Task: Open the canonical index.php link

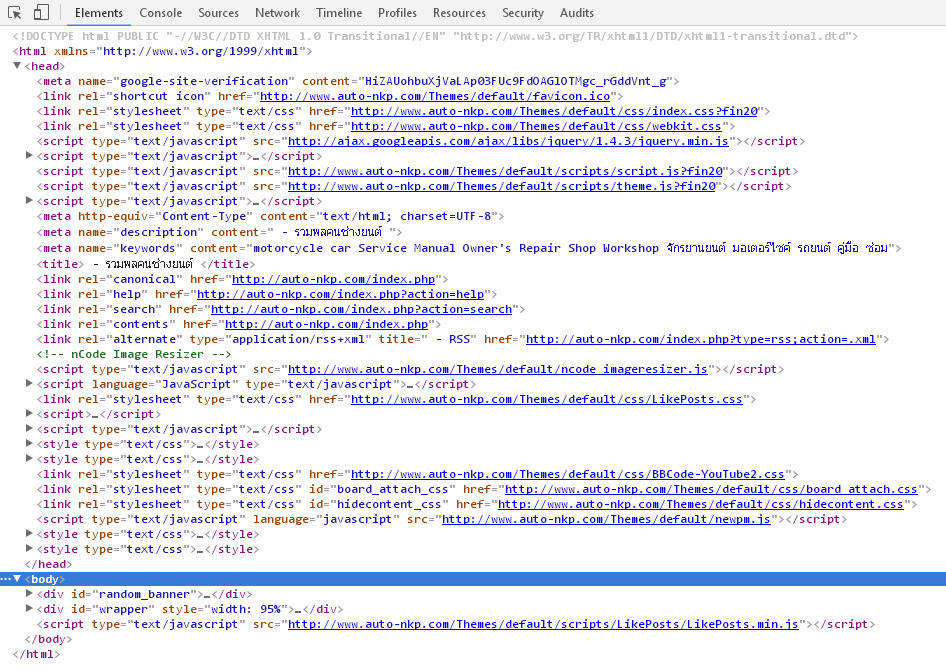Action: 334,279
